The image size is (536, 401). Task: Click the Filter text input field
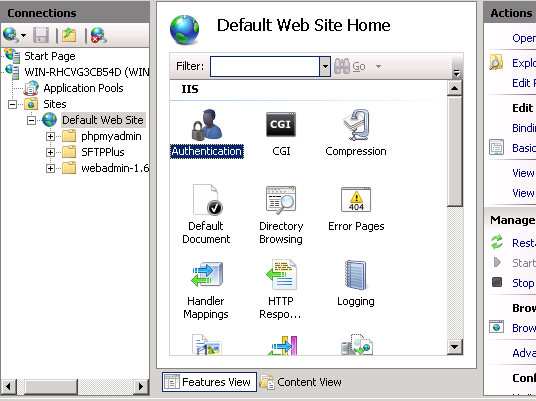pos(265,66)
